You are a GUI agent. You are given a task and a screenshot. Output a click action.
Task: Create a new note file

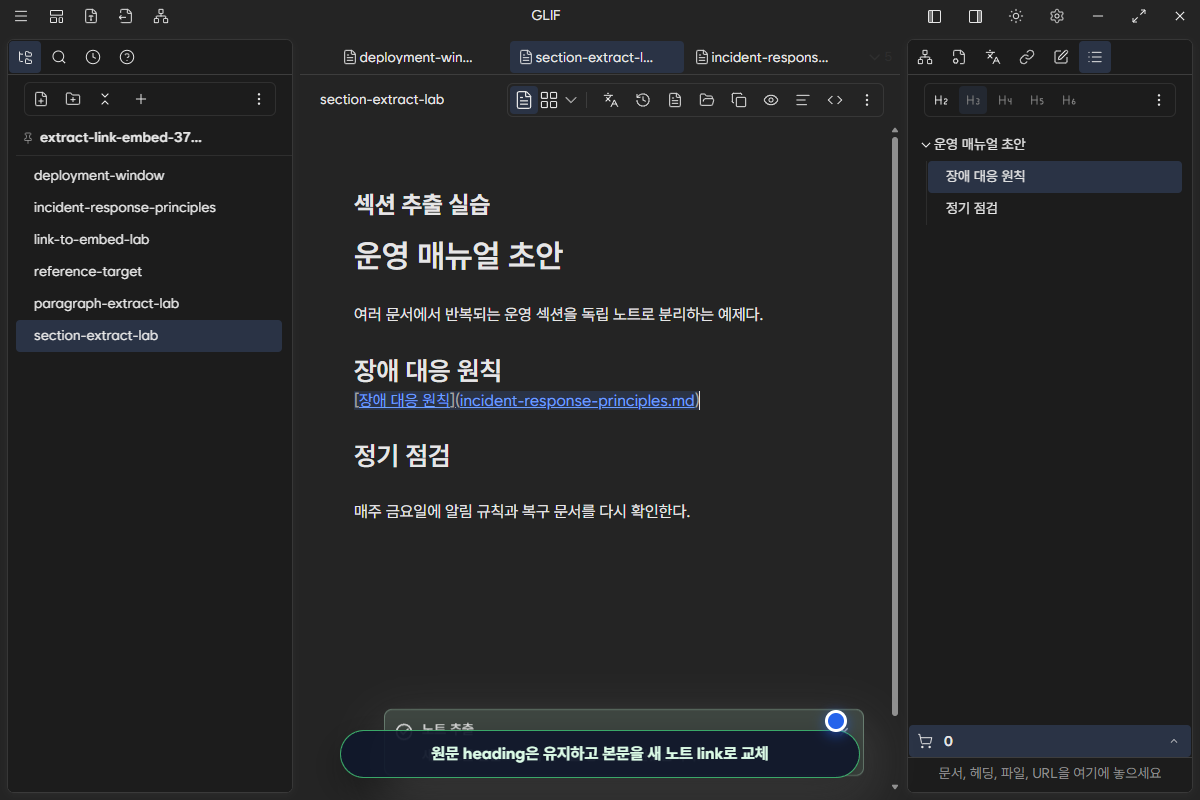[41, 99]
